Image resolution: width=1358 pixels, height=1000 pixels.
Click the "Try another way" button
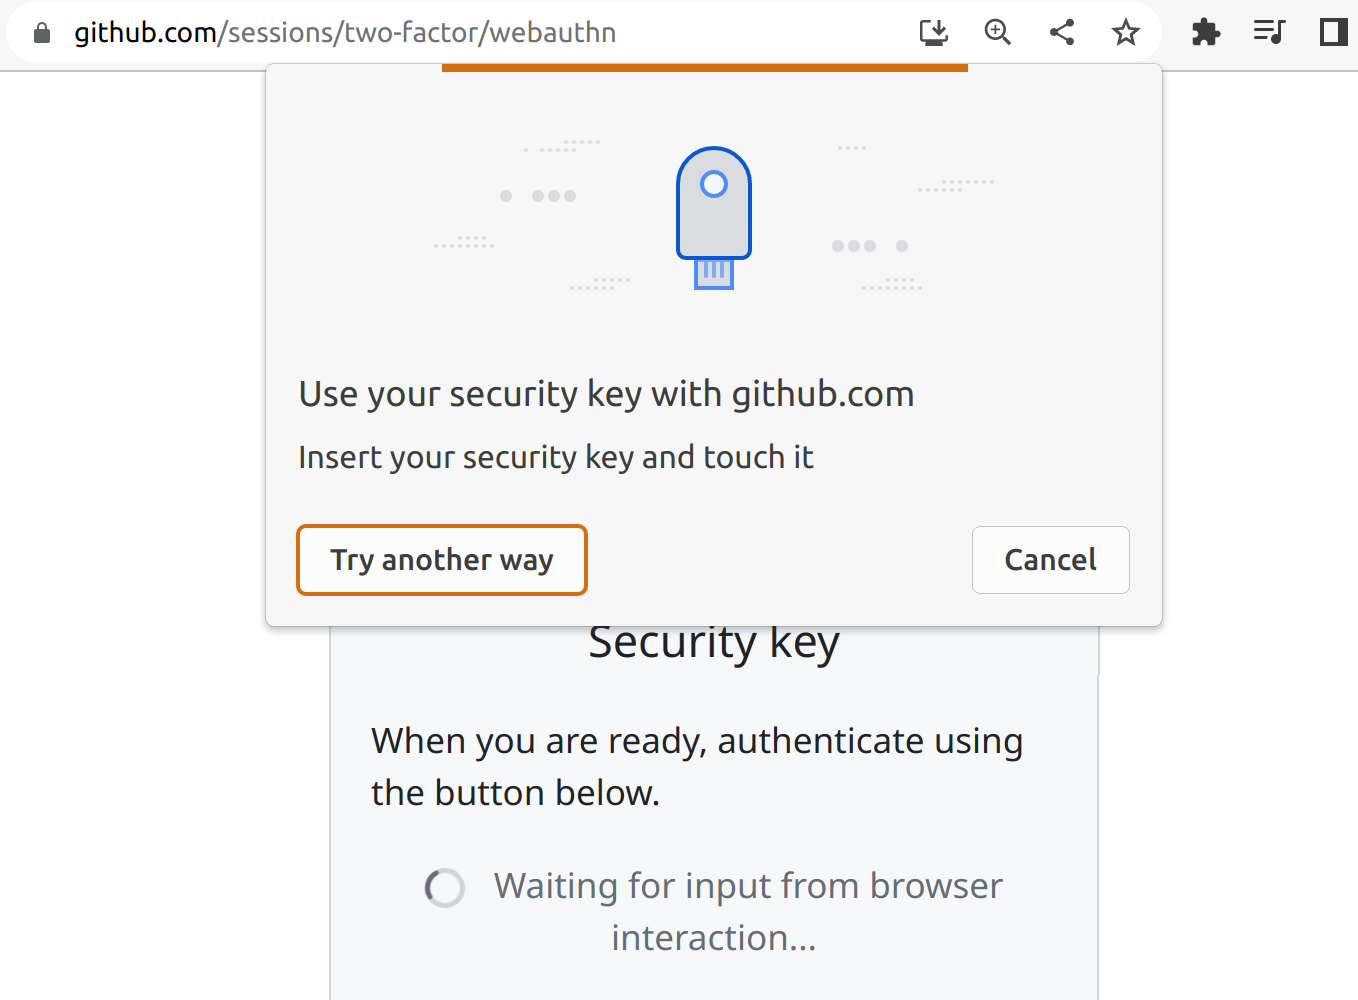point(441,560)
